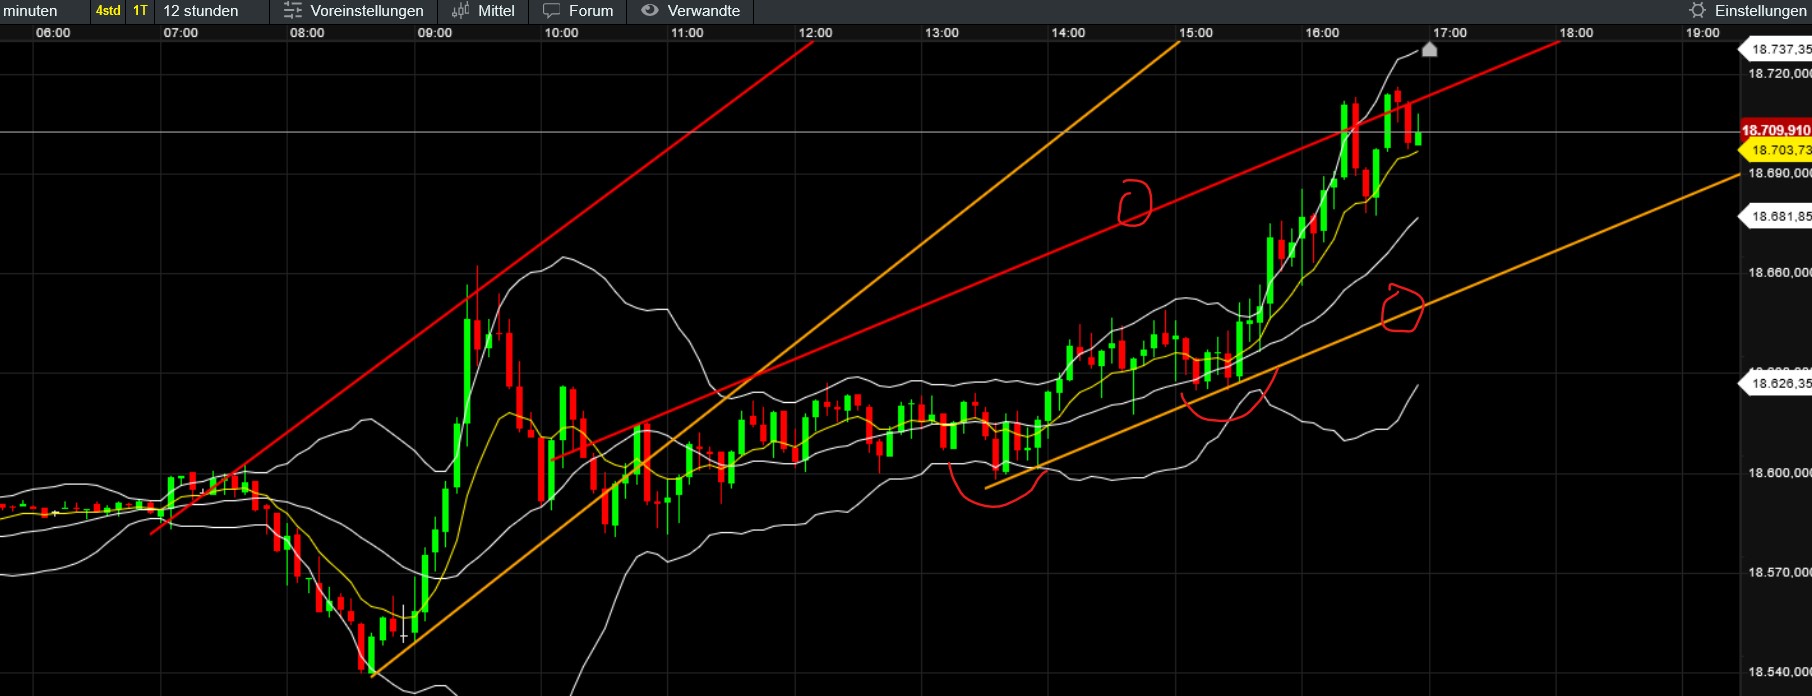Choose the 12 stunden time range
Screen dimensions: 1812x696
[201, 11]
